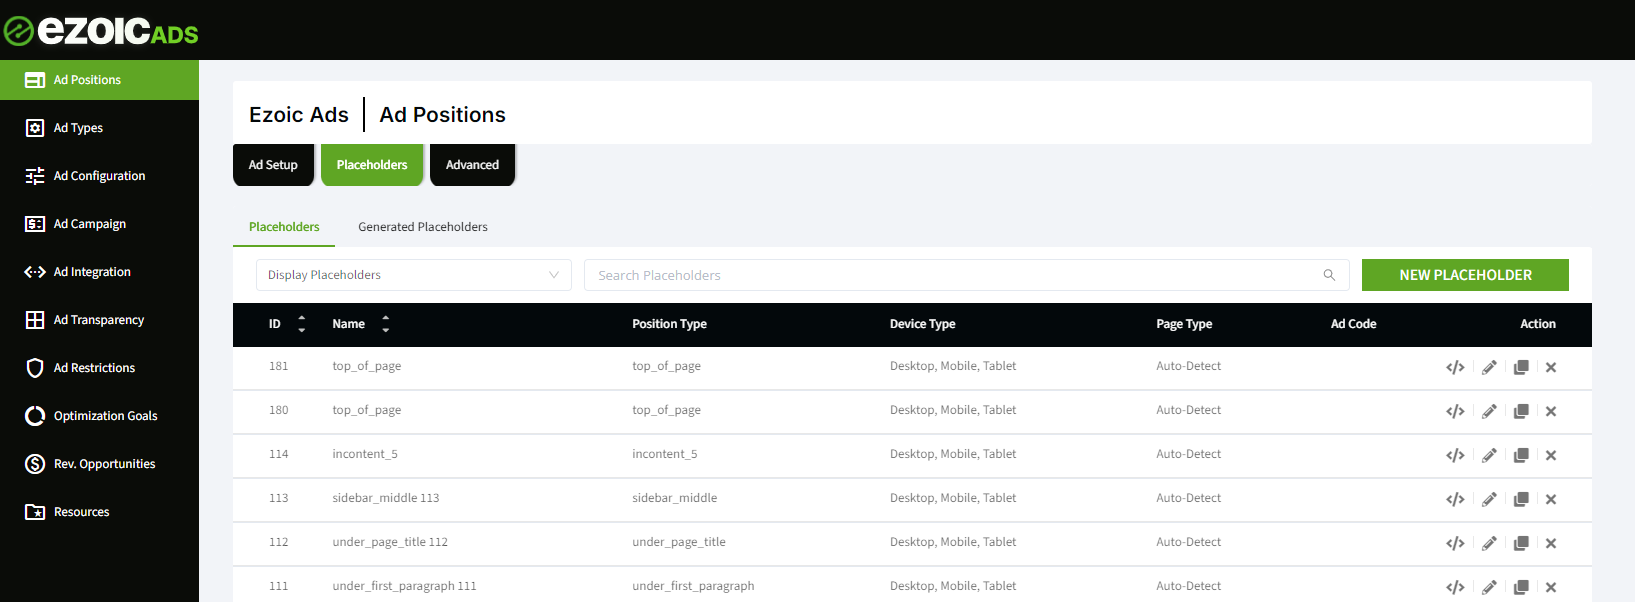Screen dimensions: 1635x602
Task: Edit the under_first_paragraph 111 placeholder
Action: 1489,587
